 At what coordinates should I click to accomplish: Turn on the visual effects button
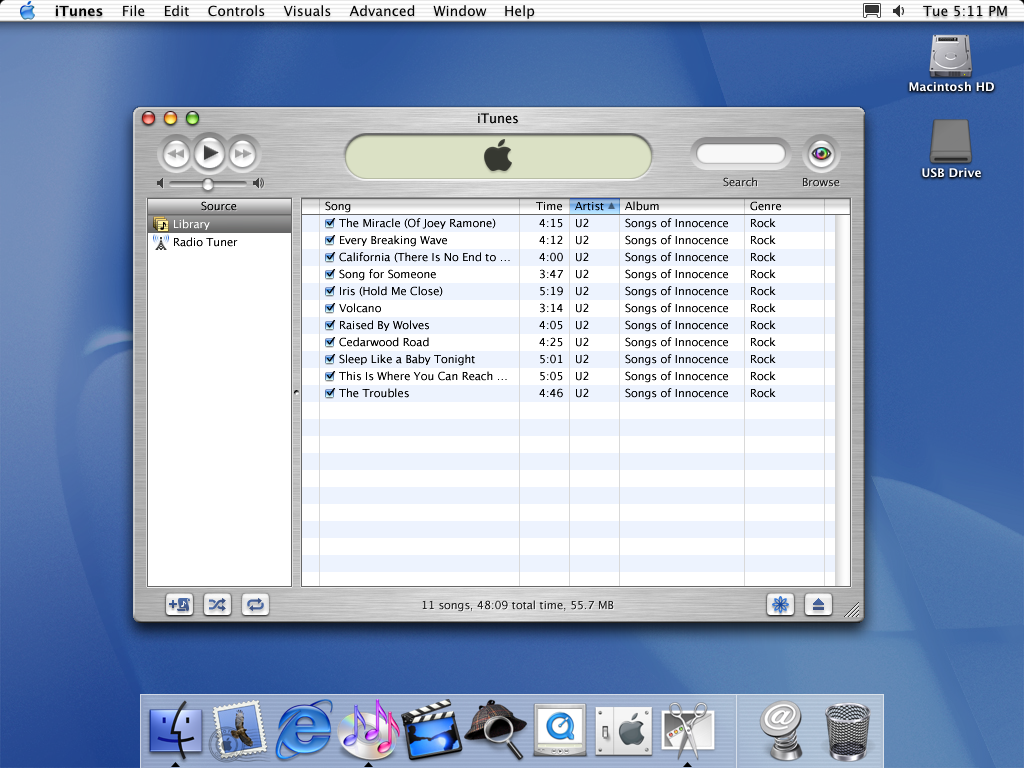pos(780,604)
